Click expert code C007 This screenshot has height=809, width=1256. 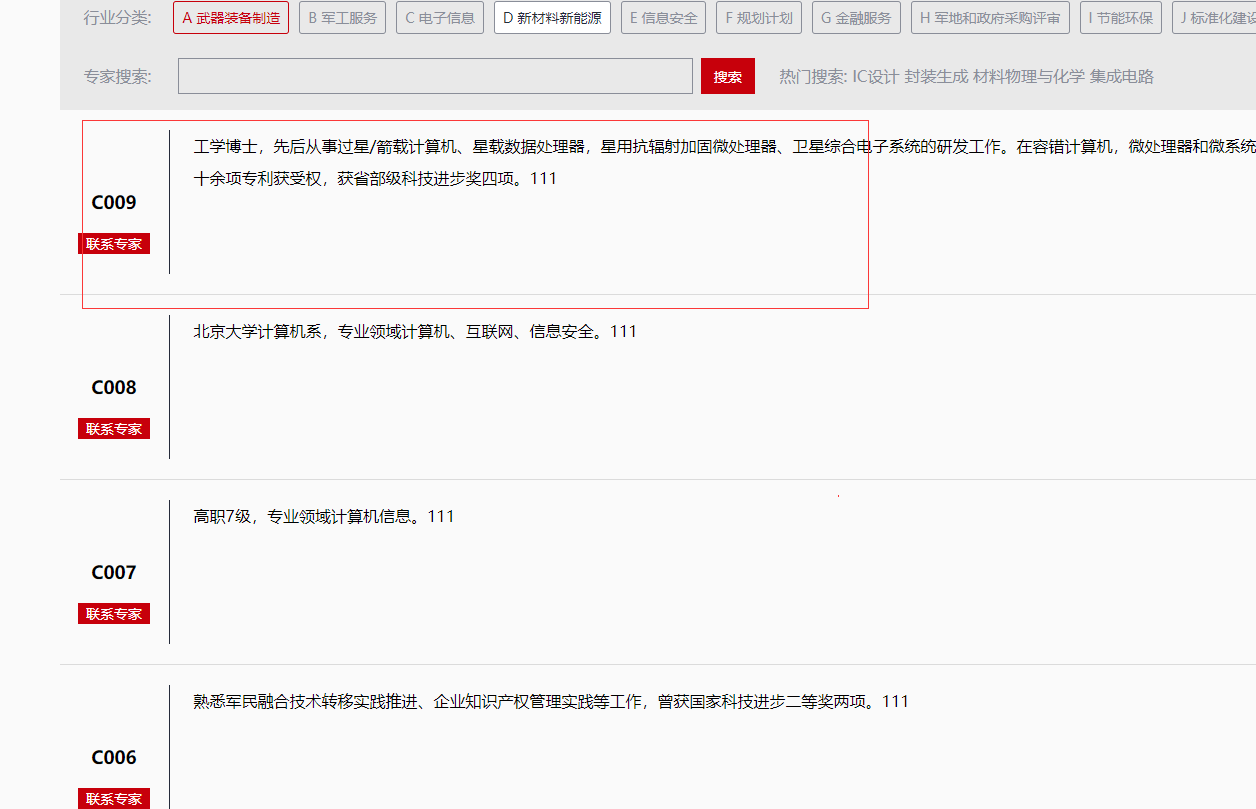click(x=114, y=572)
